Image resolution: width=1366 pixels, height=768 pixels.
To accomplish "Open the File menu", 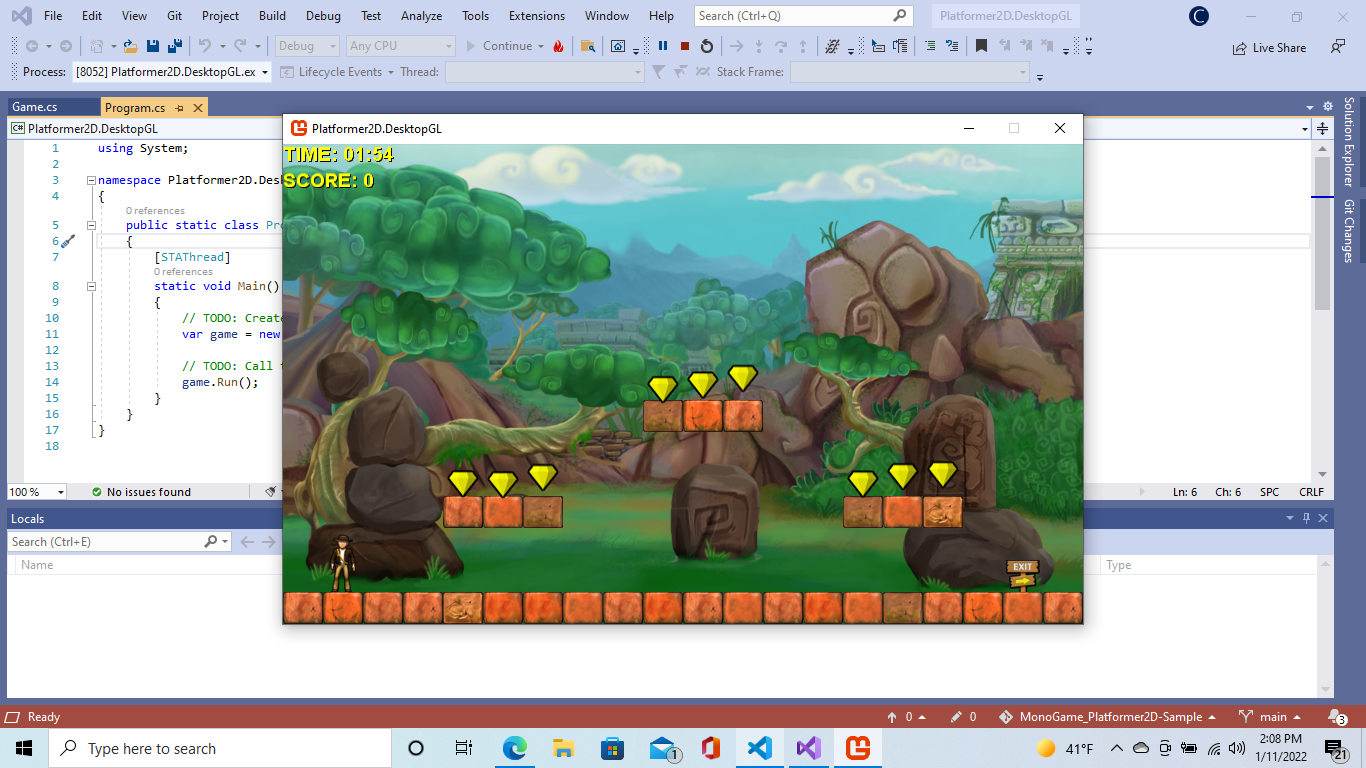I will tap(53, 16).
